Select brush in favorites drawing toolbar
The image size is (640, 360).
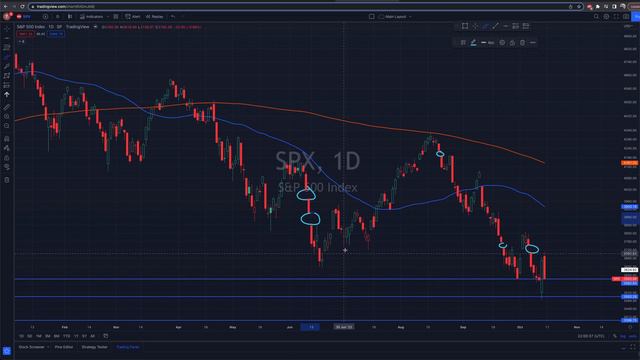(x=485, y=26)
